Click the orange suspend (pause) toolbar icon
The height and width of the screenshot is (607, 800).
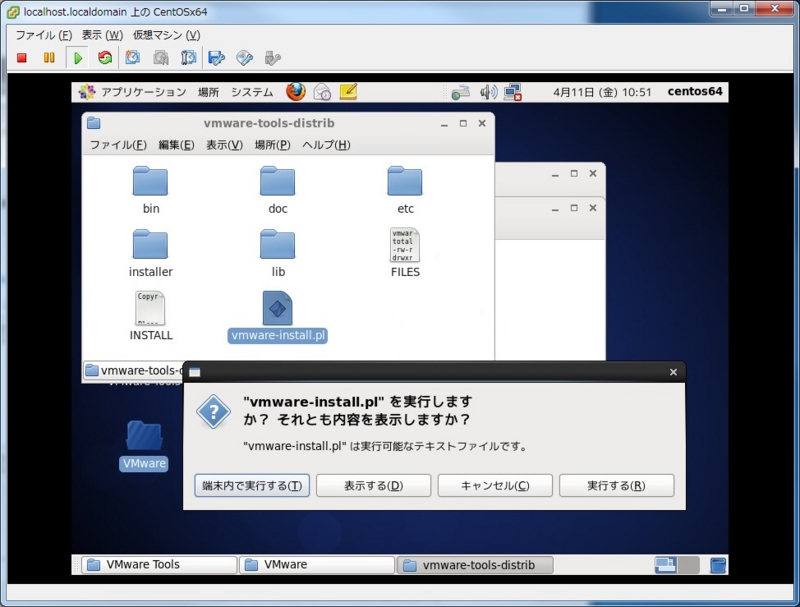(49, 58)
